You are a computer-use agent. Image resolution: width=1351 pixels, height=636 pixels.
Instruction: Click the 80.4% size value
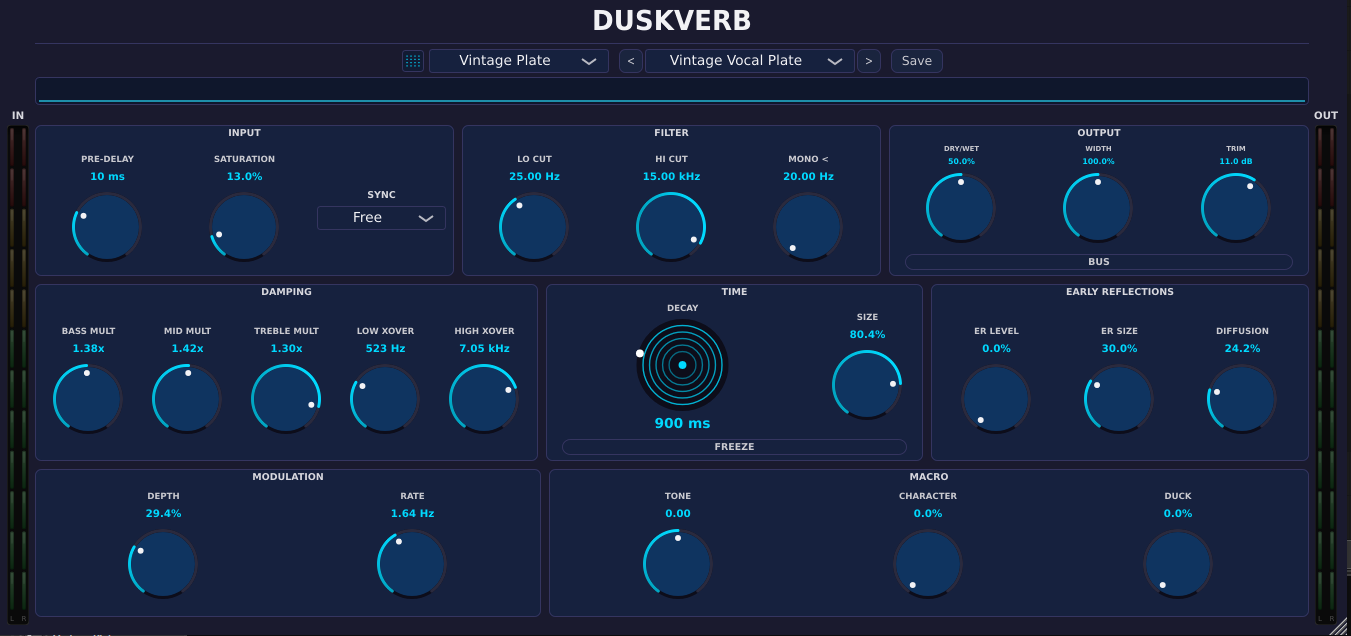[x=867, y=334]
